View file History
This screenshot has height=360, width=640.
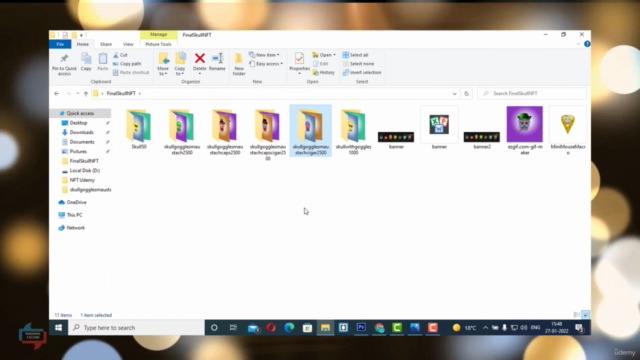click(324, 73)
